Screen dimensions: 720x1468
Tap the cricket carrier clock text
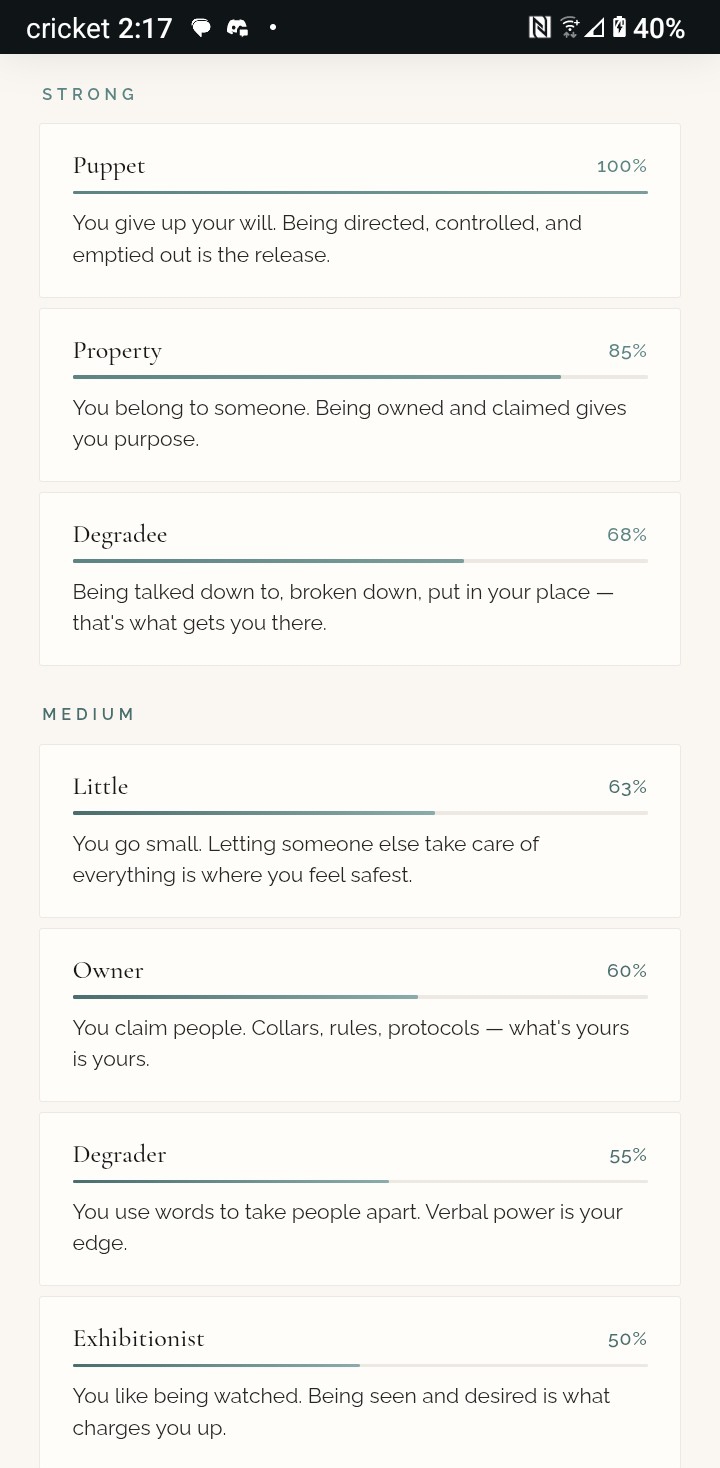(x=99, y=28)
